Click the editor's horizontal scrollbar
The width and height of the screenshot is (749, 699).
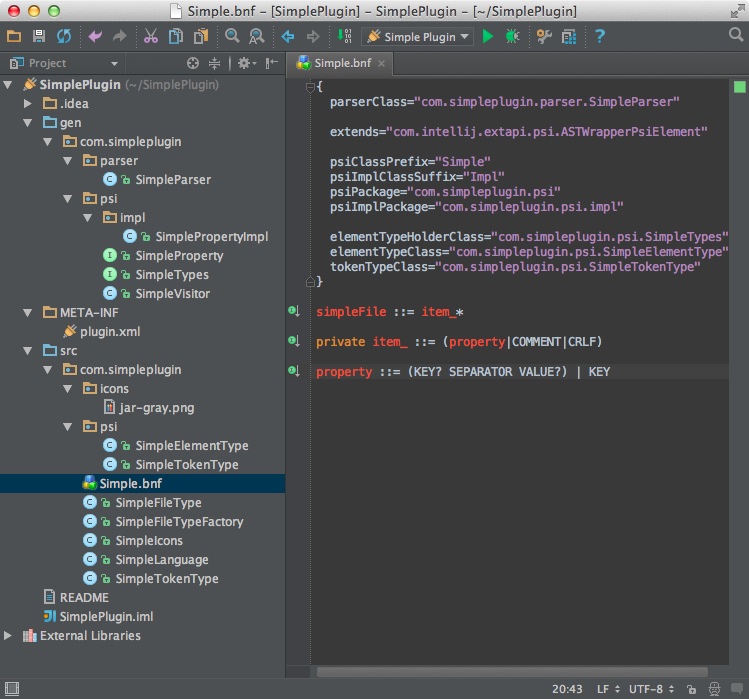click(510, 673)
